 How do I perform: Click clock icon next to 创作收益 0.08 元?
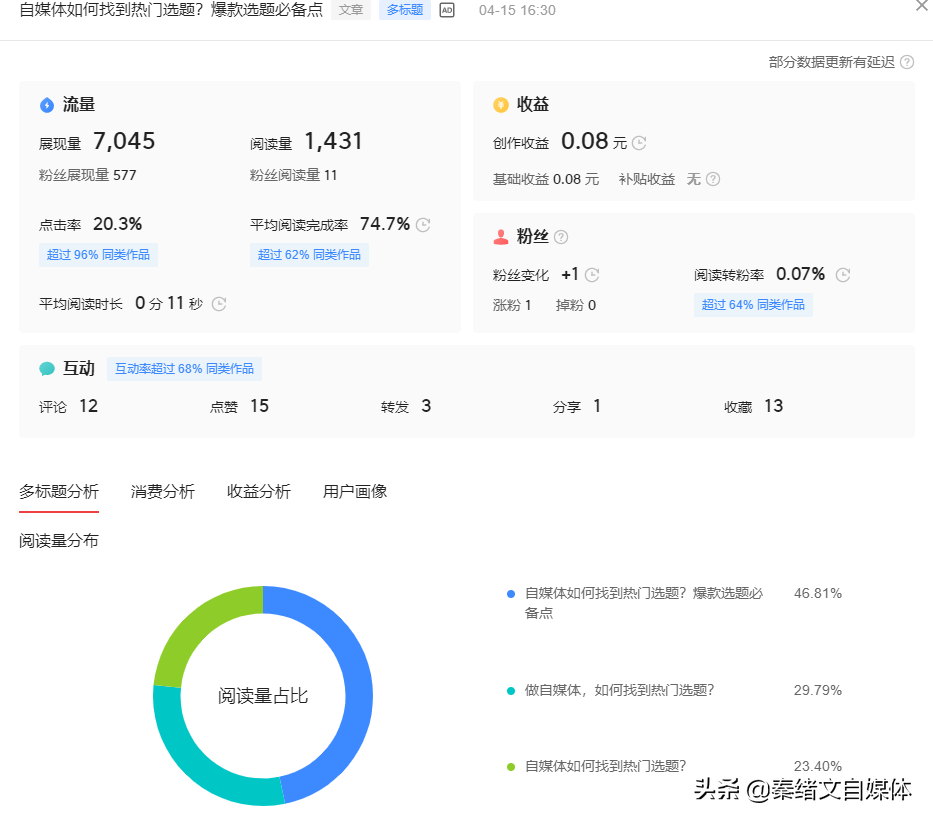[x=639, y=143]
